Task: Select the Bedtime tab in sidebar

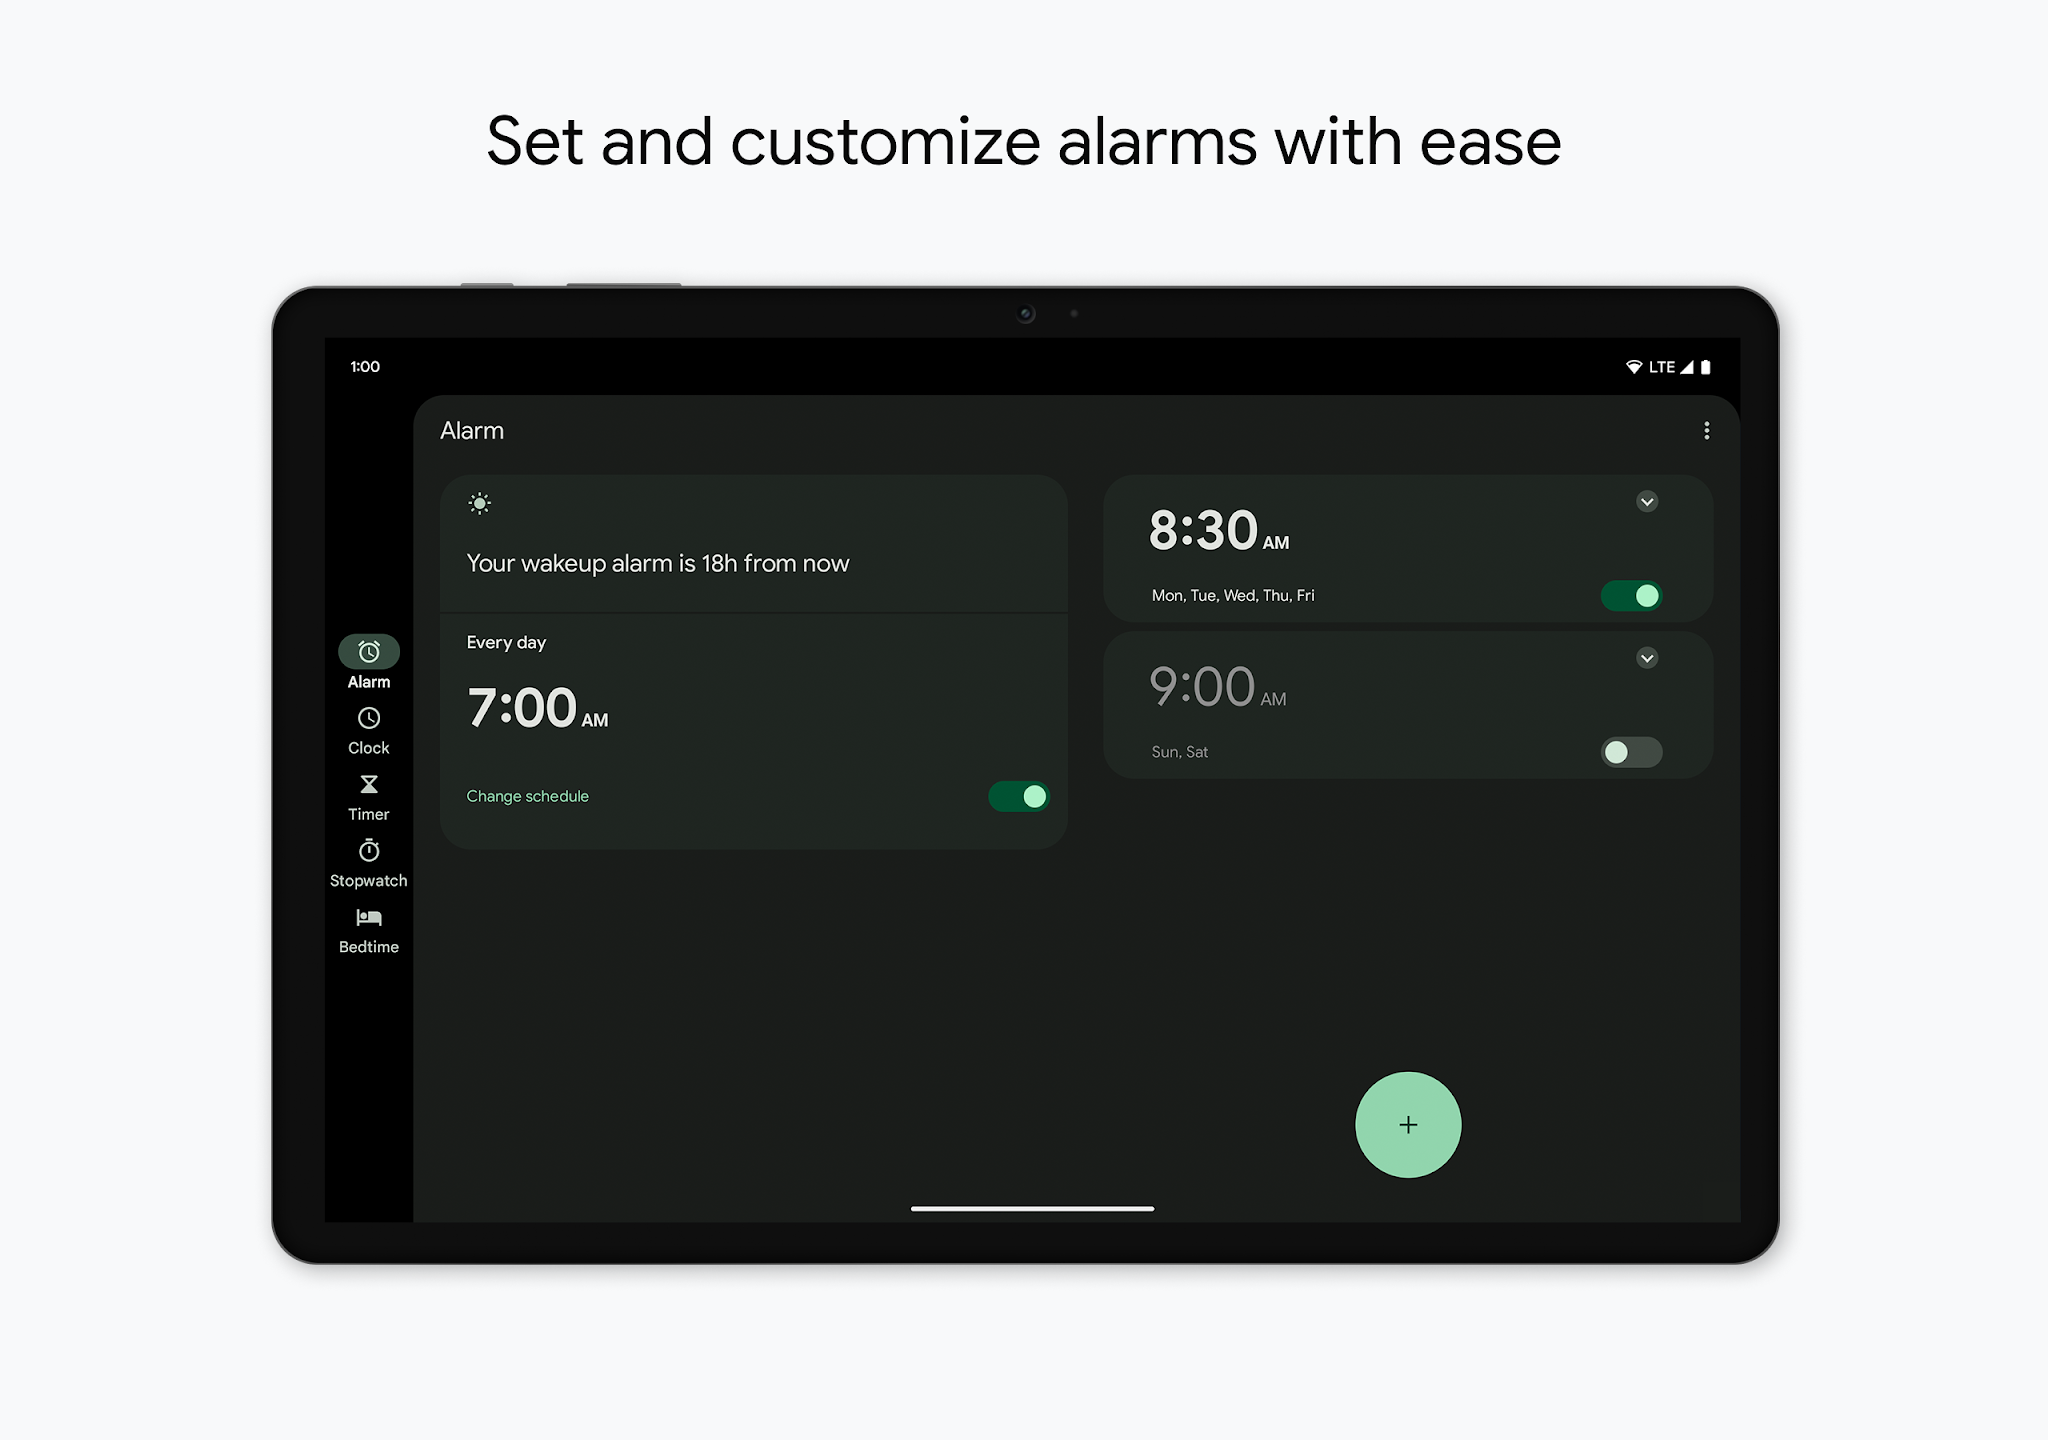Action: [369, 927]
